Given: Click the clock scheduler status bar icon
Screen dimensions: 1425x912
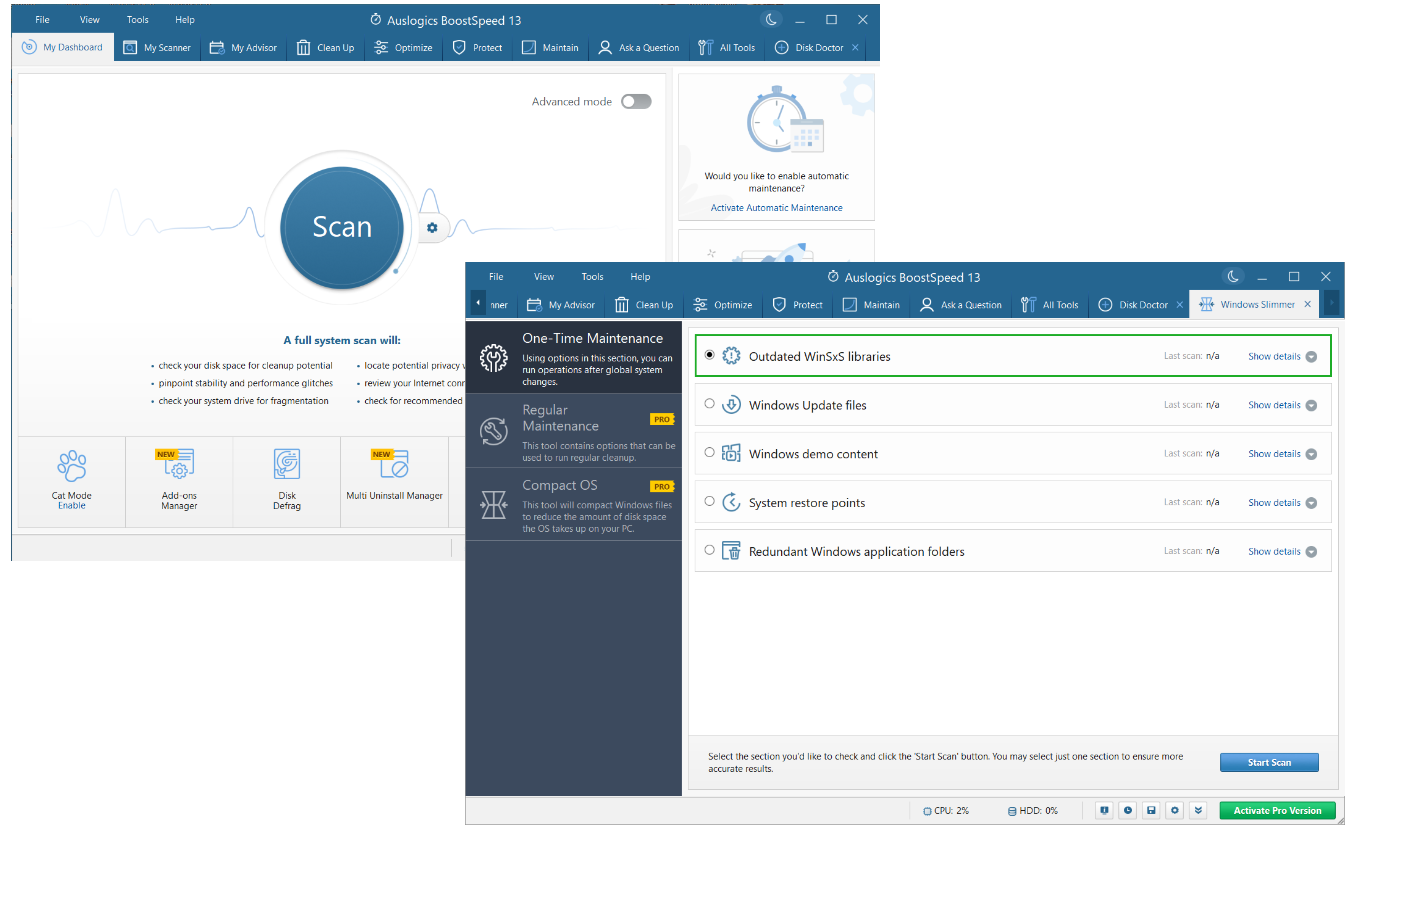Looking at the screenshot, I should (x=1128, y=810).
